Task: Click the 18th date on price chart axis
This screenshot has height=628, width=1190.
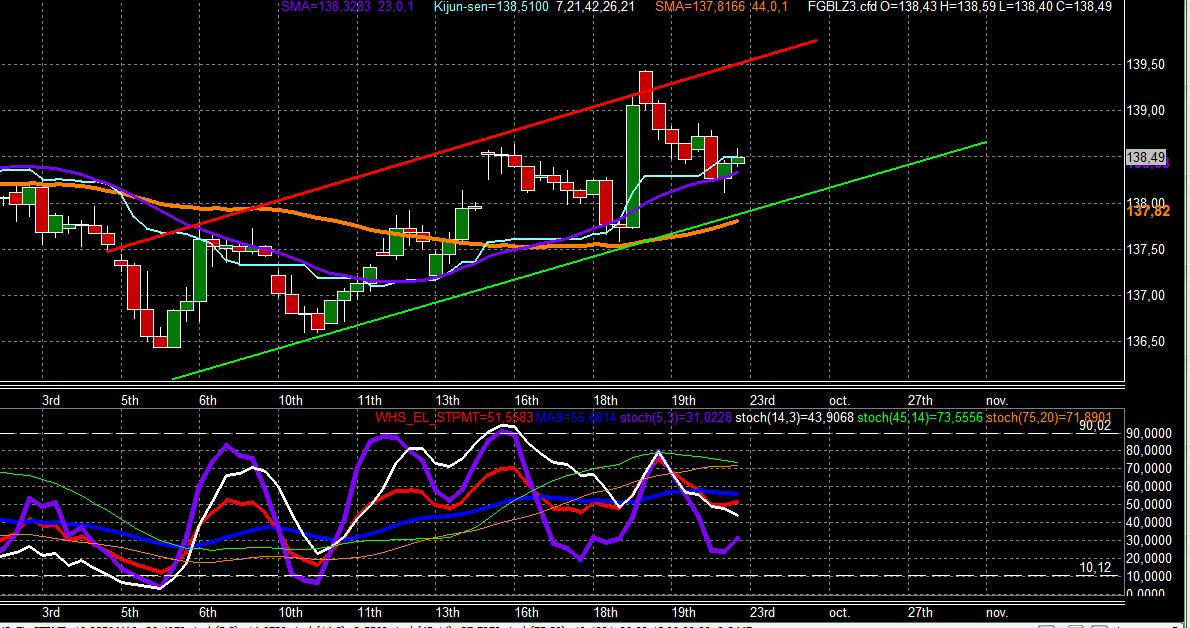Action: click(x=605, y=400)
